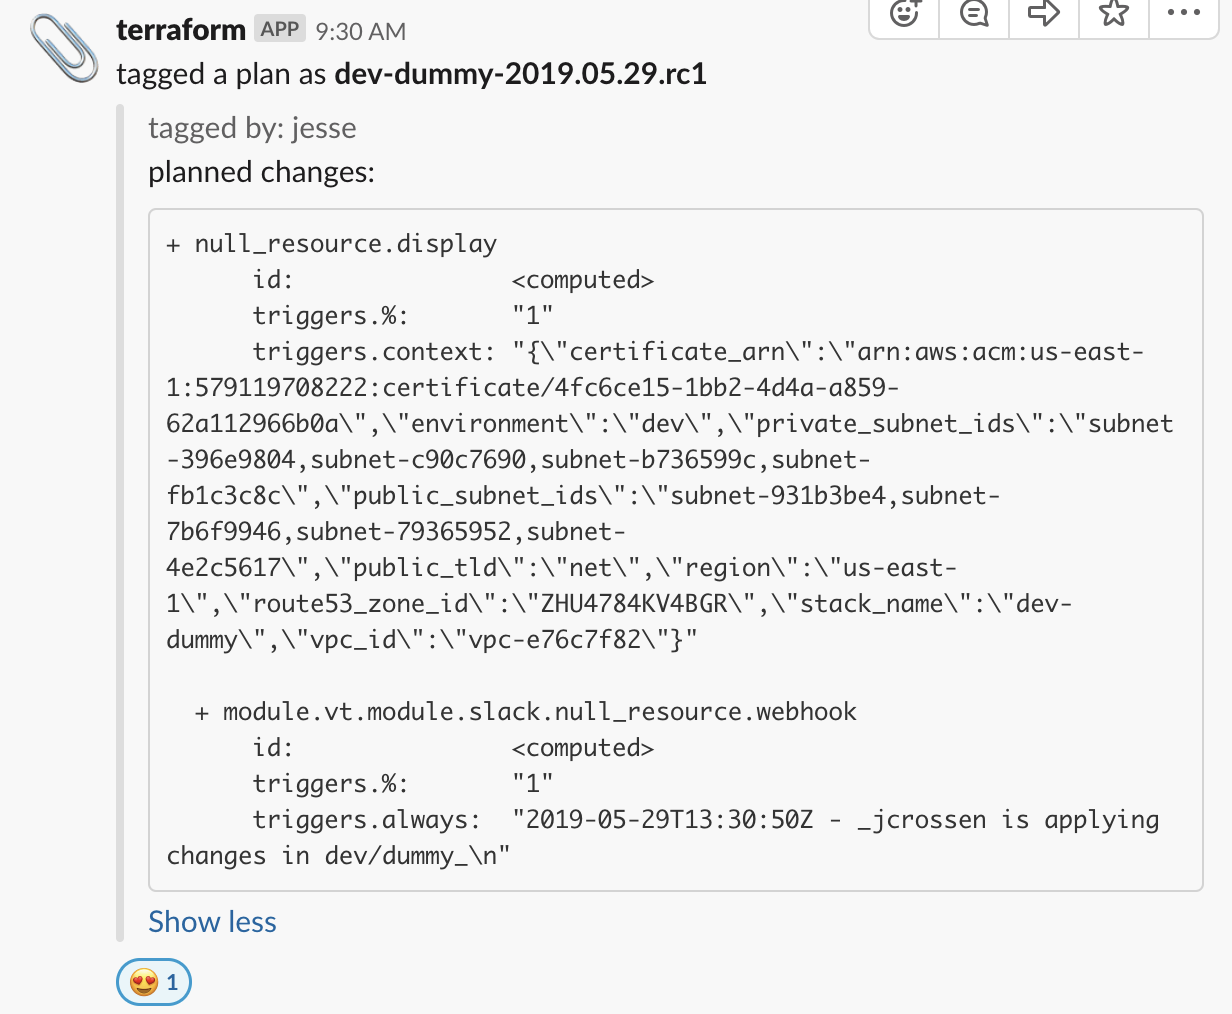Select the first <computed> id value
The width and height of the screenshot is (1232, 1014).
(583, 280)
